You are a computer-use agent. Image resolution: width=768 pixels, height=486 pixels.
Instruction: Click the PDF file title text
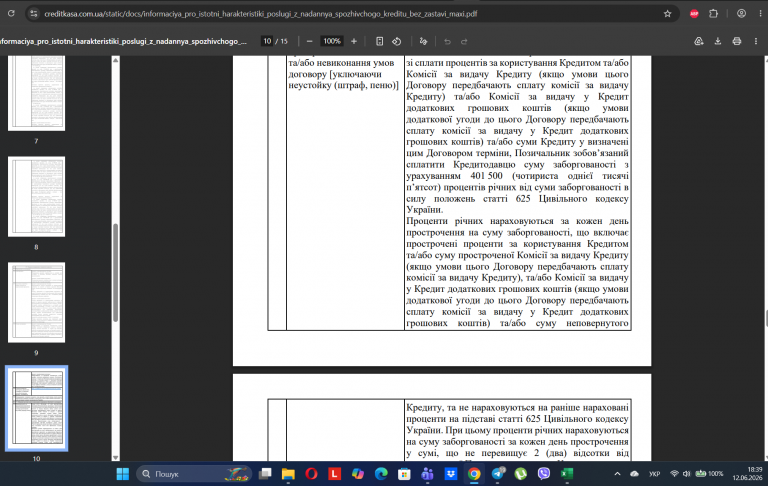[123, 41]
